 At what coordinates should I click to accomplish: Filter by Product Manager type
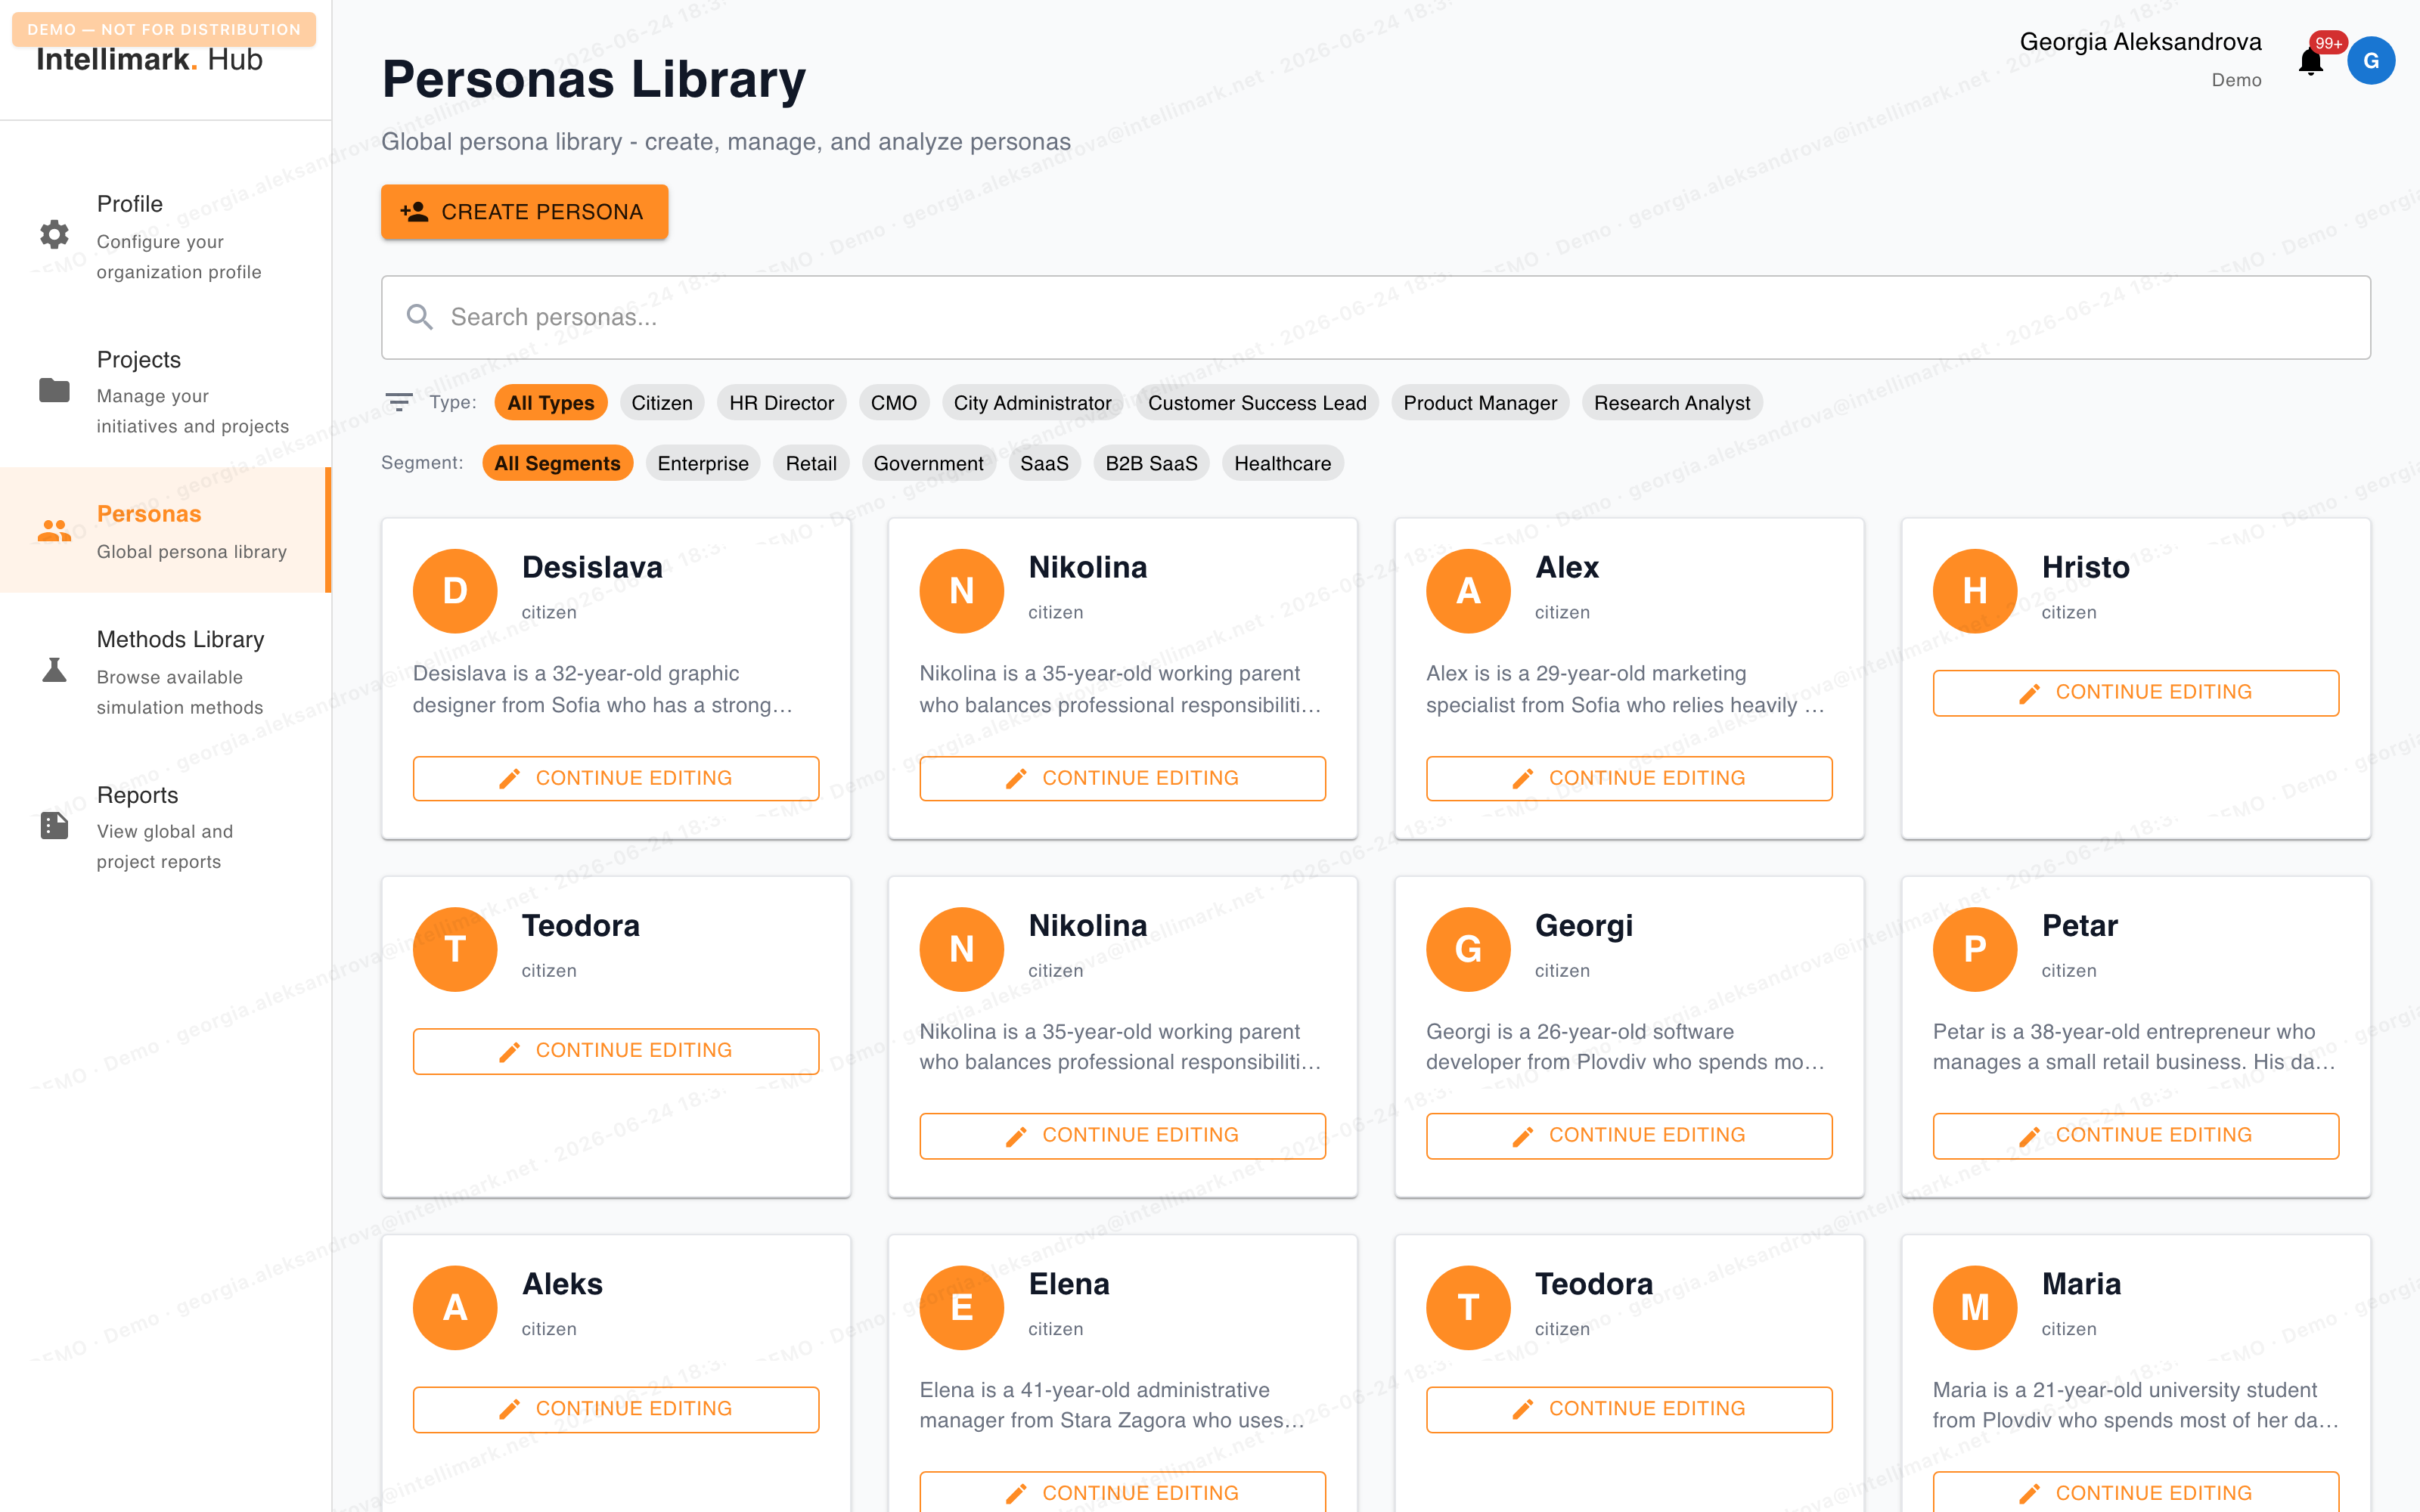tap(1480, 403)
